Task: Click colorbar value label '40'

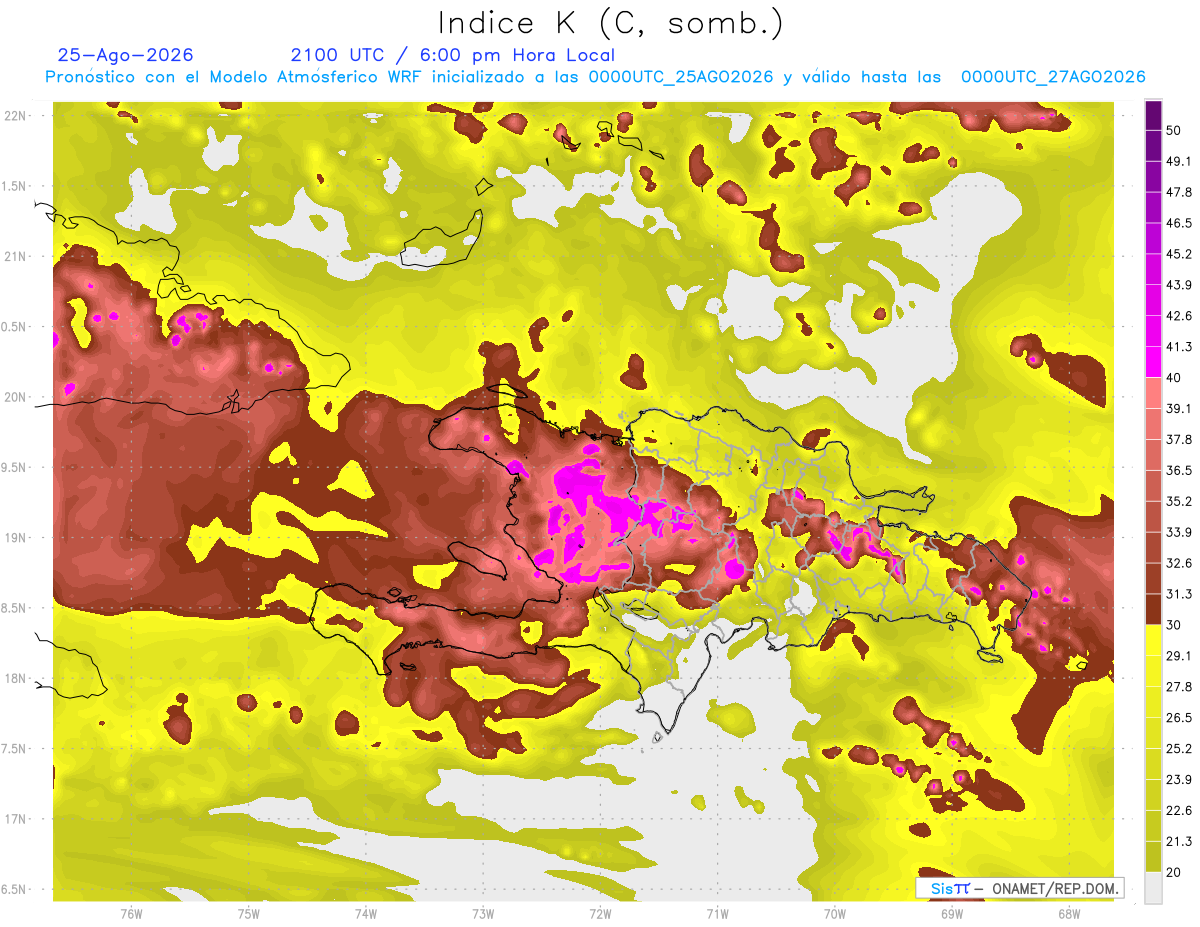Action: tap(1174, 378)
